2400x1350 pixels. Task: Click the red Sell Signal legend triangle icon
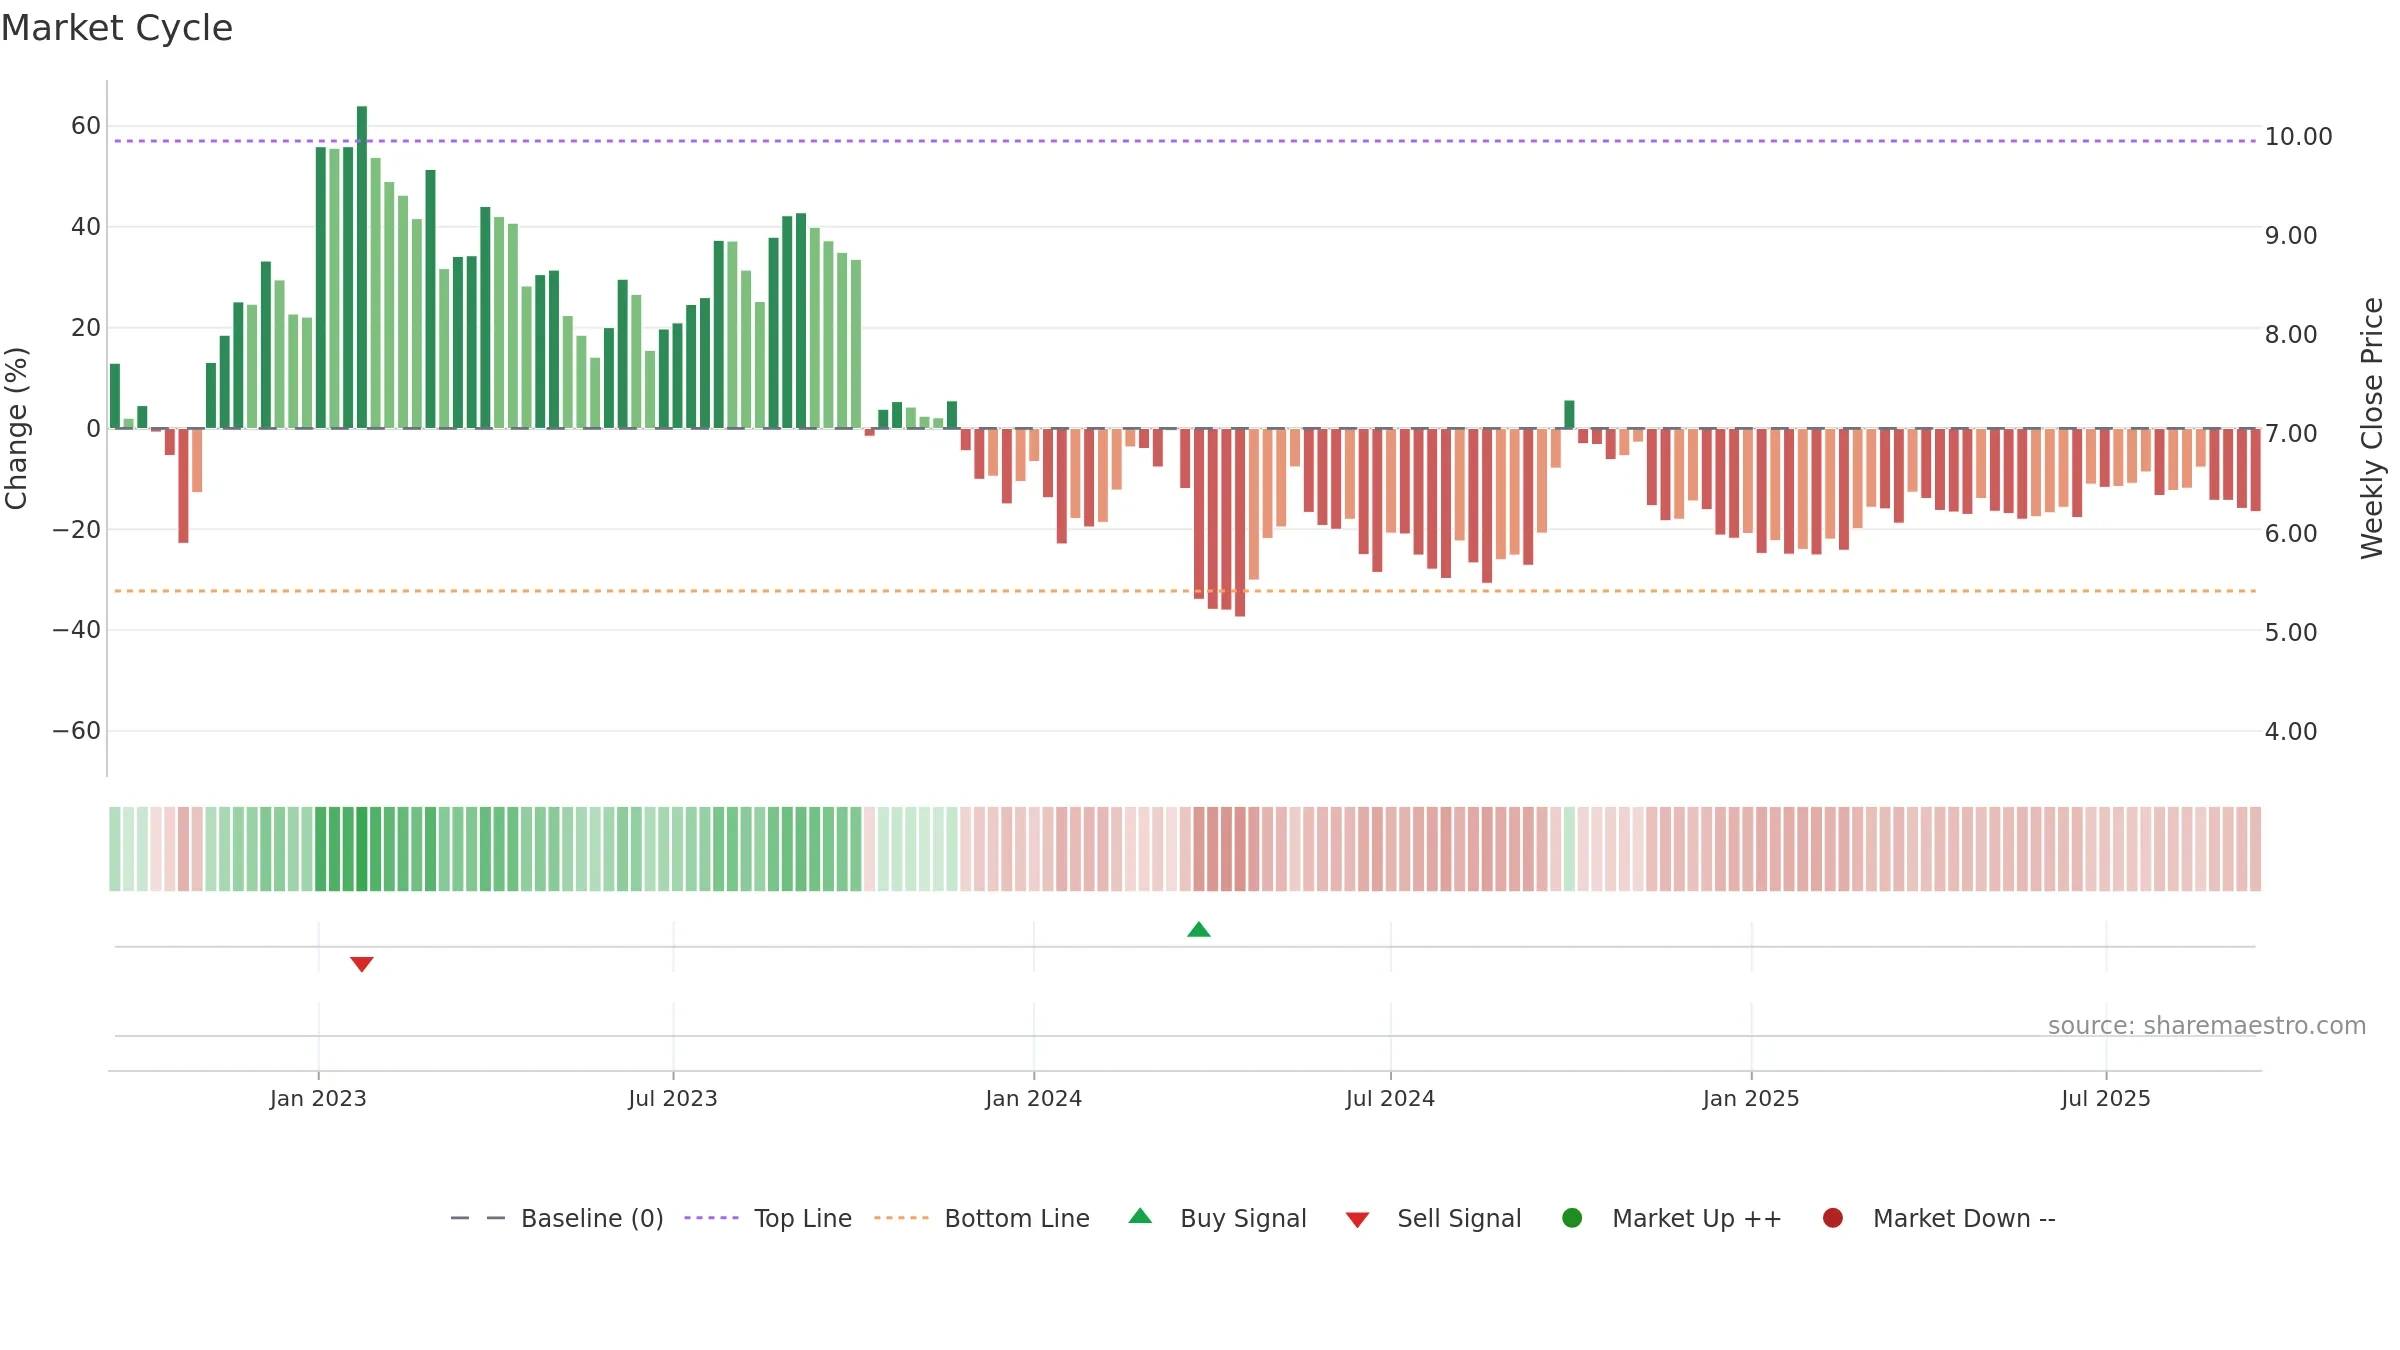(x=1357, y=1220)
